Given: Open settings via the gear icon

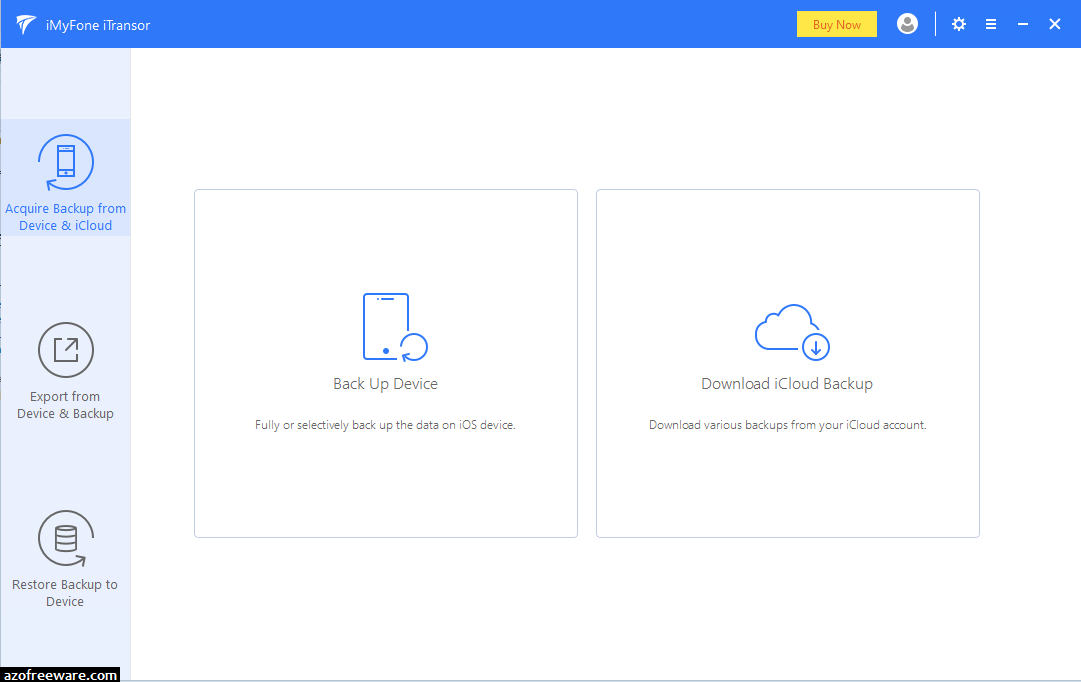Looking at the screenshot, I should [958, 24].
